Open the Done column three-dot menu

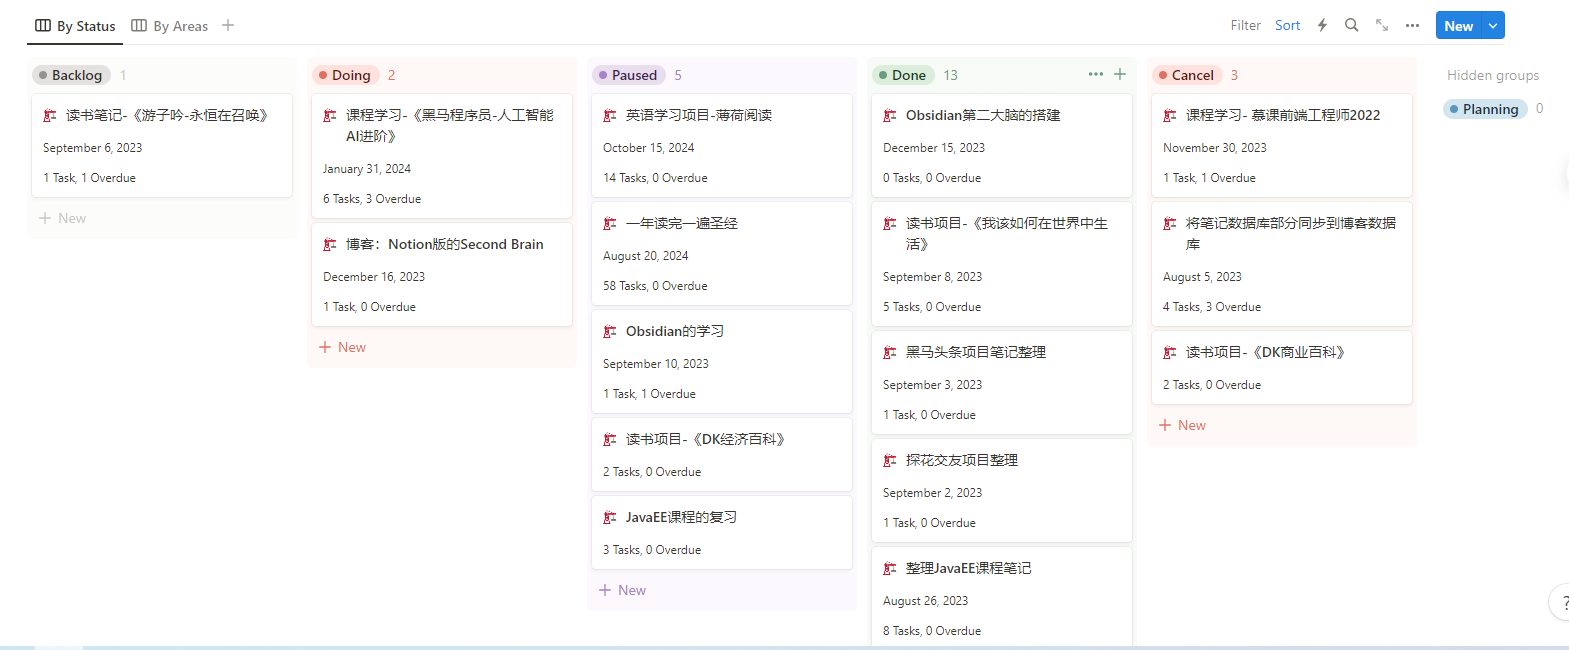point(1095,74)
